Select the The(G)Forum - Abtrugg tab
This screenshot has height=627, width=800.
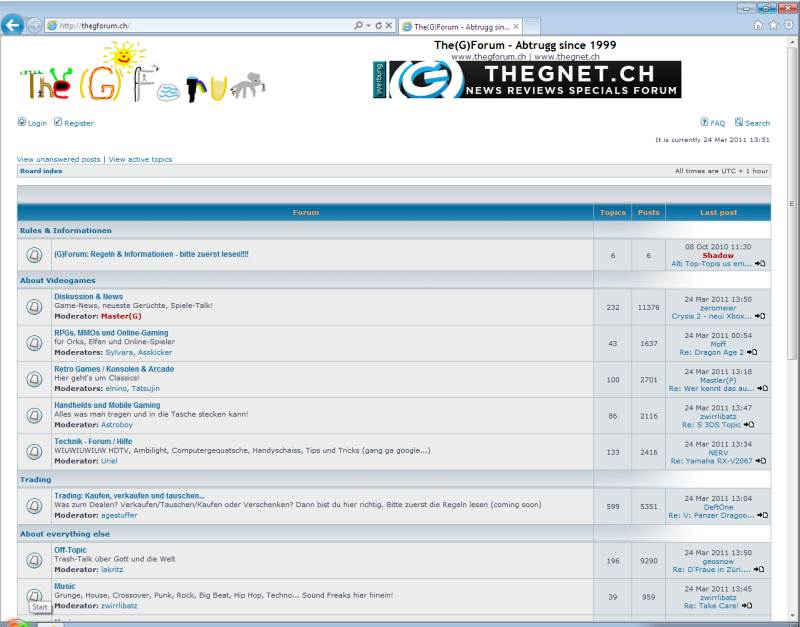(x=460, y=27)
